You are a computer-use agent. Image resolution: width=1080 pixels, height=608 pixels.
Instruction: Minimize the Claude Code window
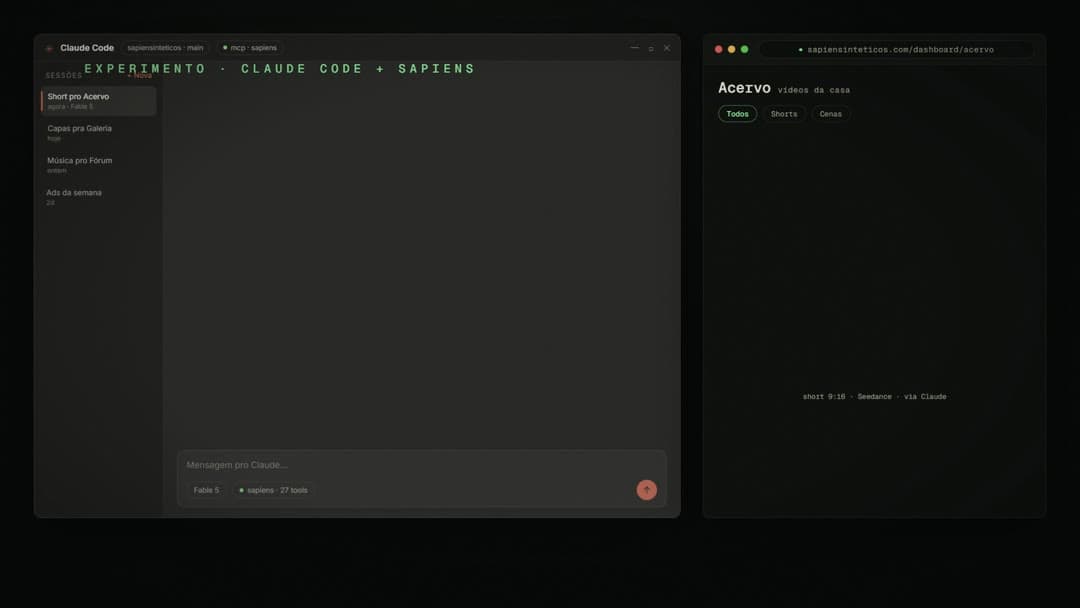pyautogui.click(x=634, y=48)
